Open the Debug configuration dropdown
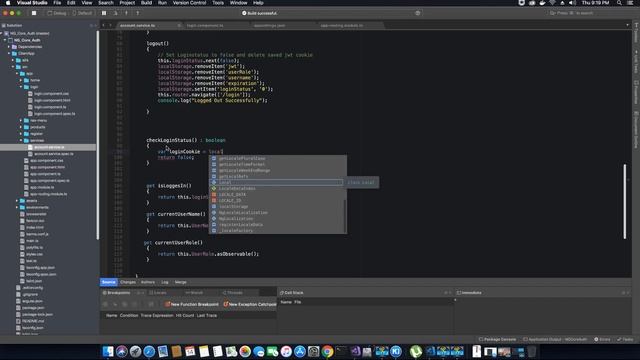The height and width of the screenshot is (360, 640). [57, 13]
